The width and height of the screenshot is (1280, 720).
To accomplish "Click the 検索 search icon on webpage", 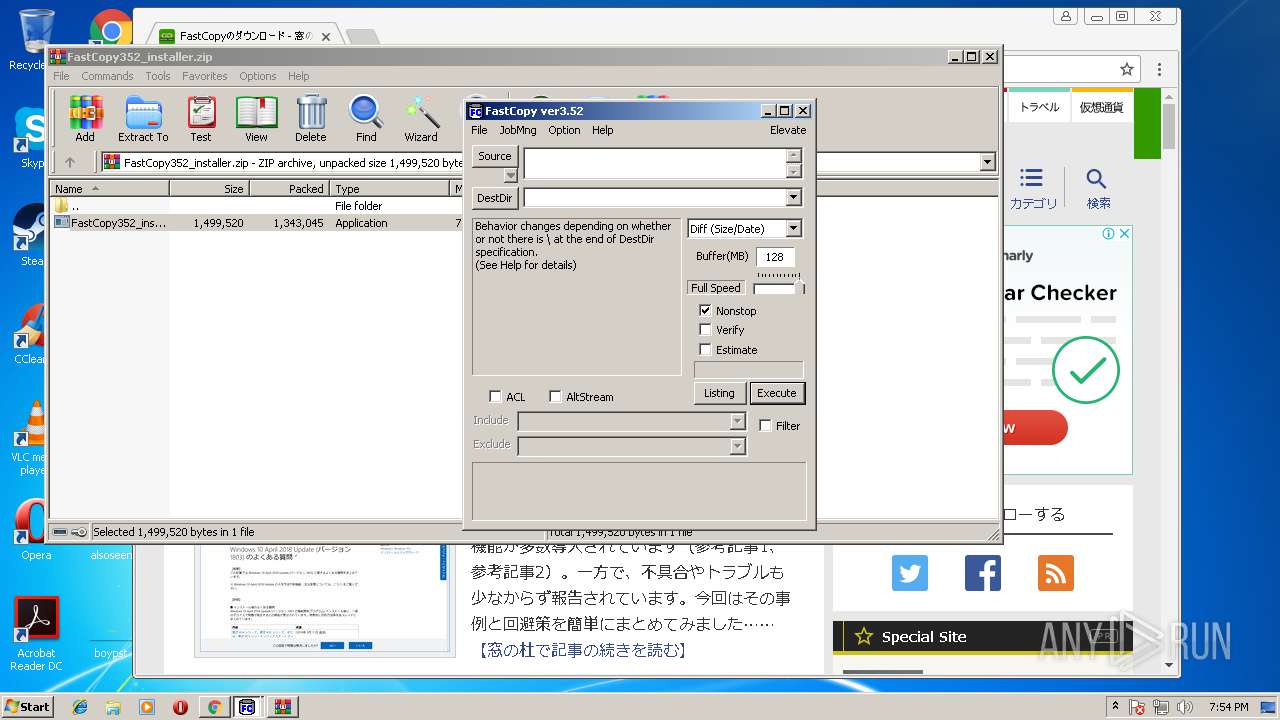I will tap(1097, 188).
